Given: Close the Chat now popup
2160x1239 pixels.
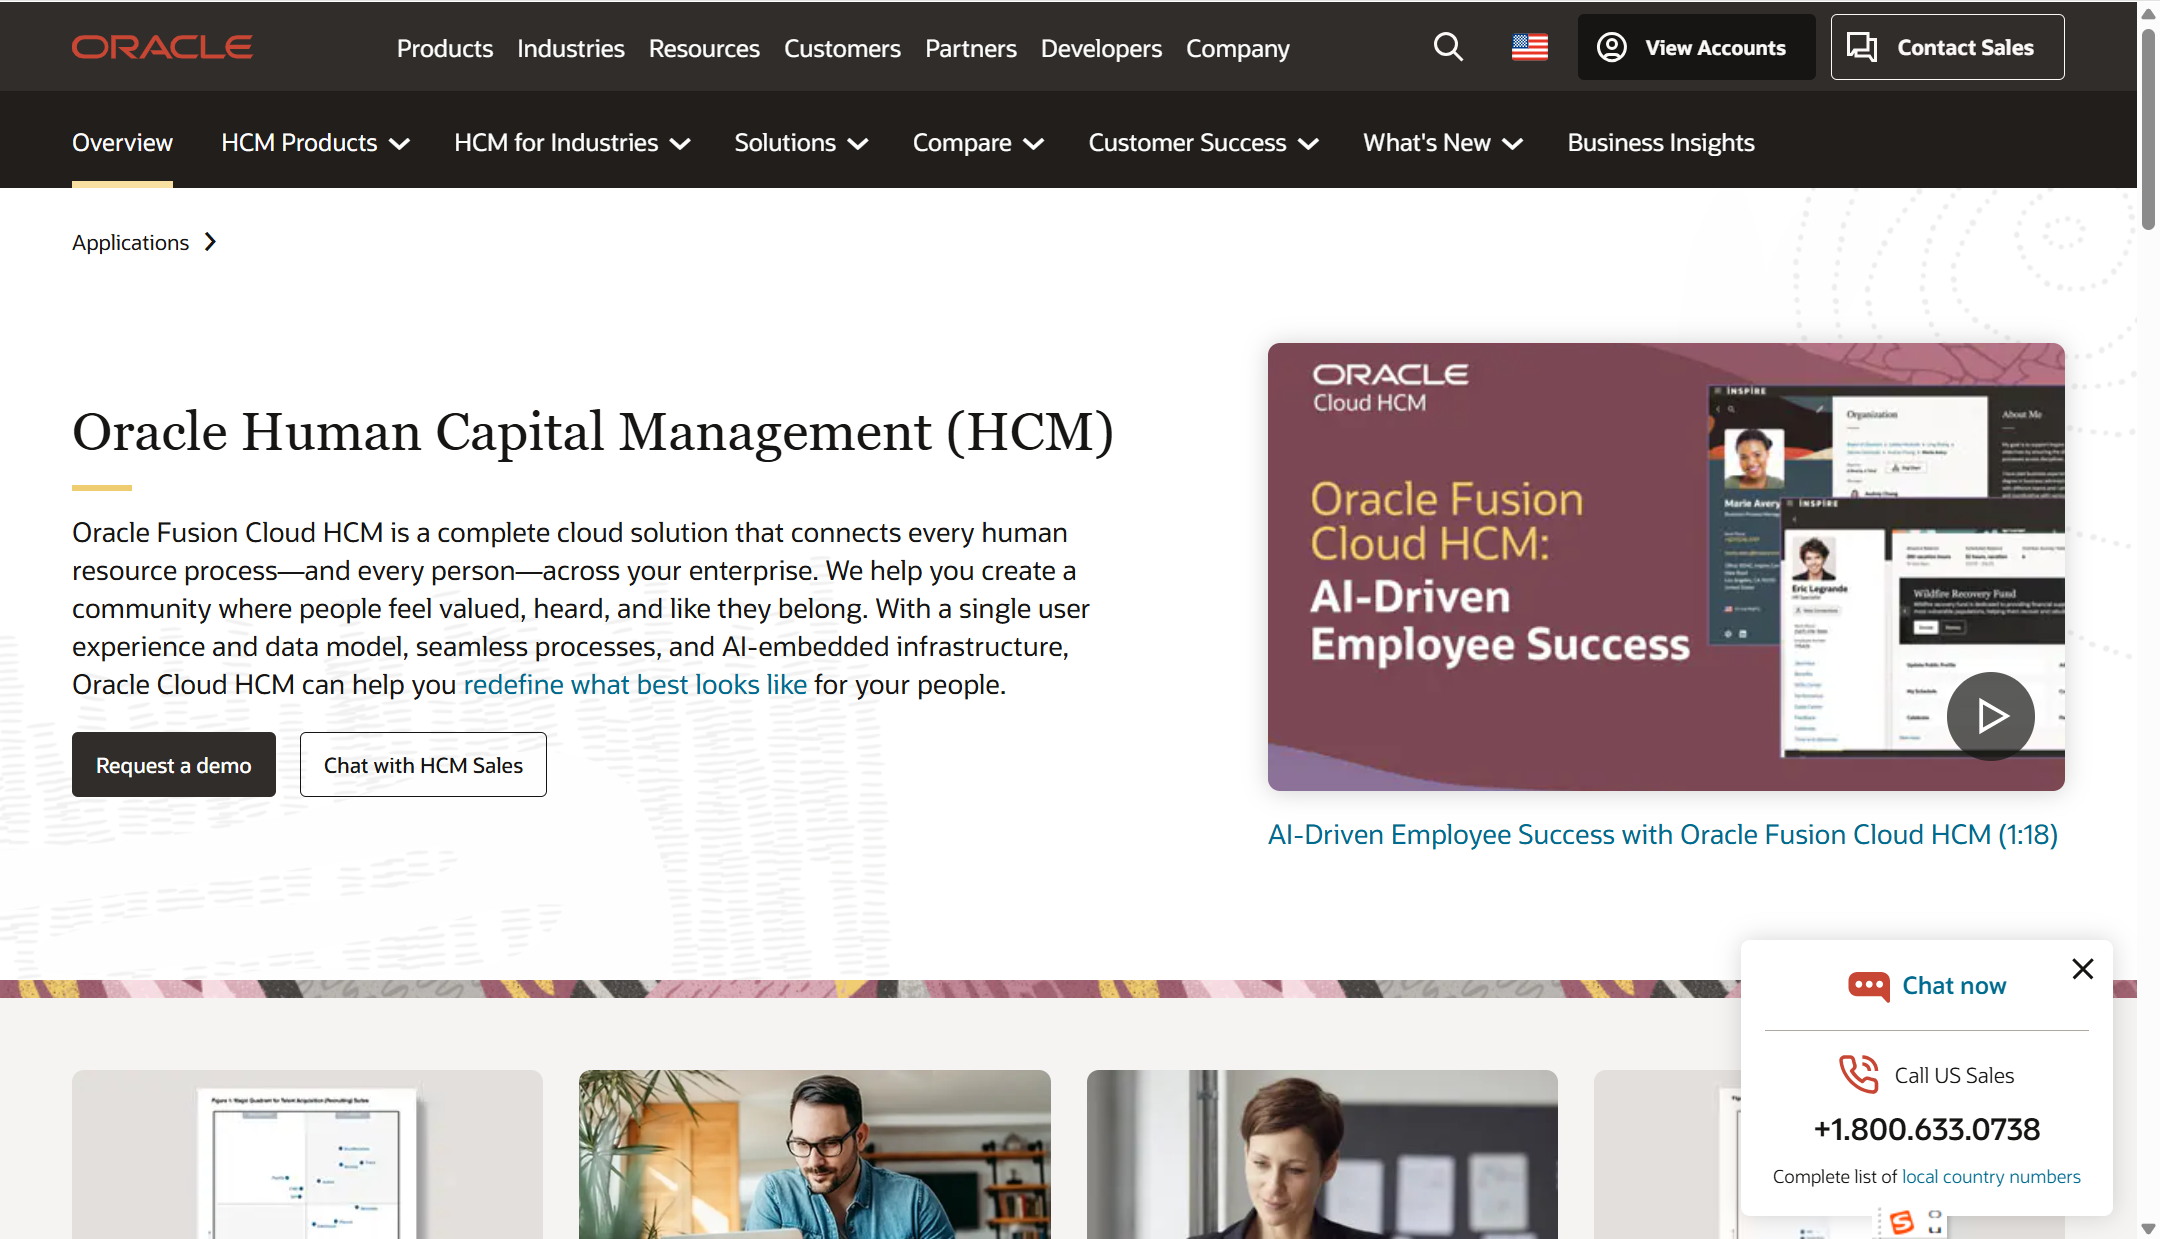Looking at the screenshot, I should pyautogui.click(x=2082, y=968).
